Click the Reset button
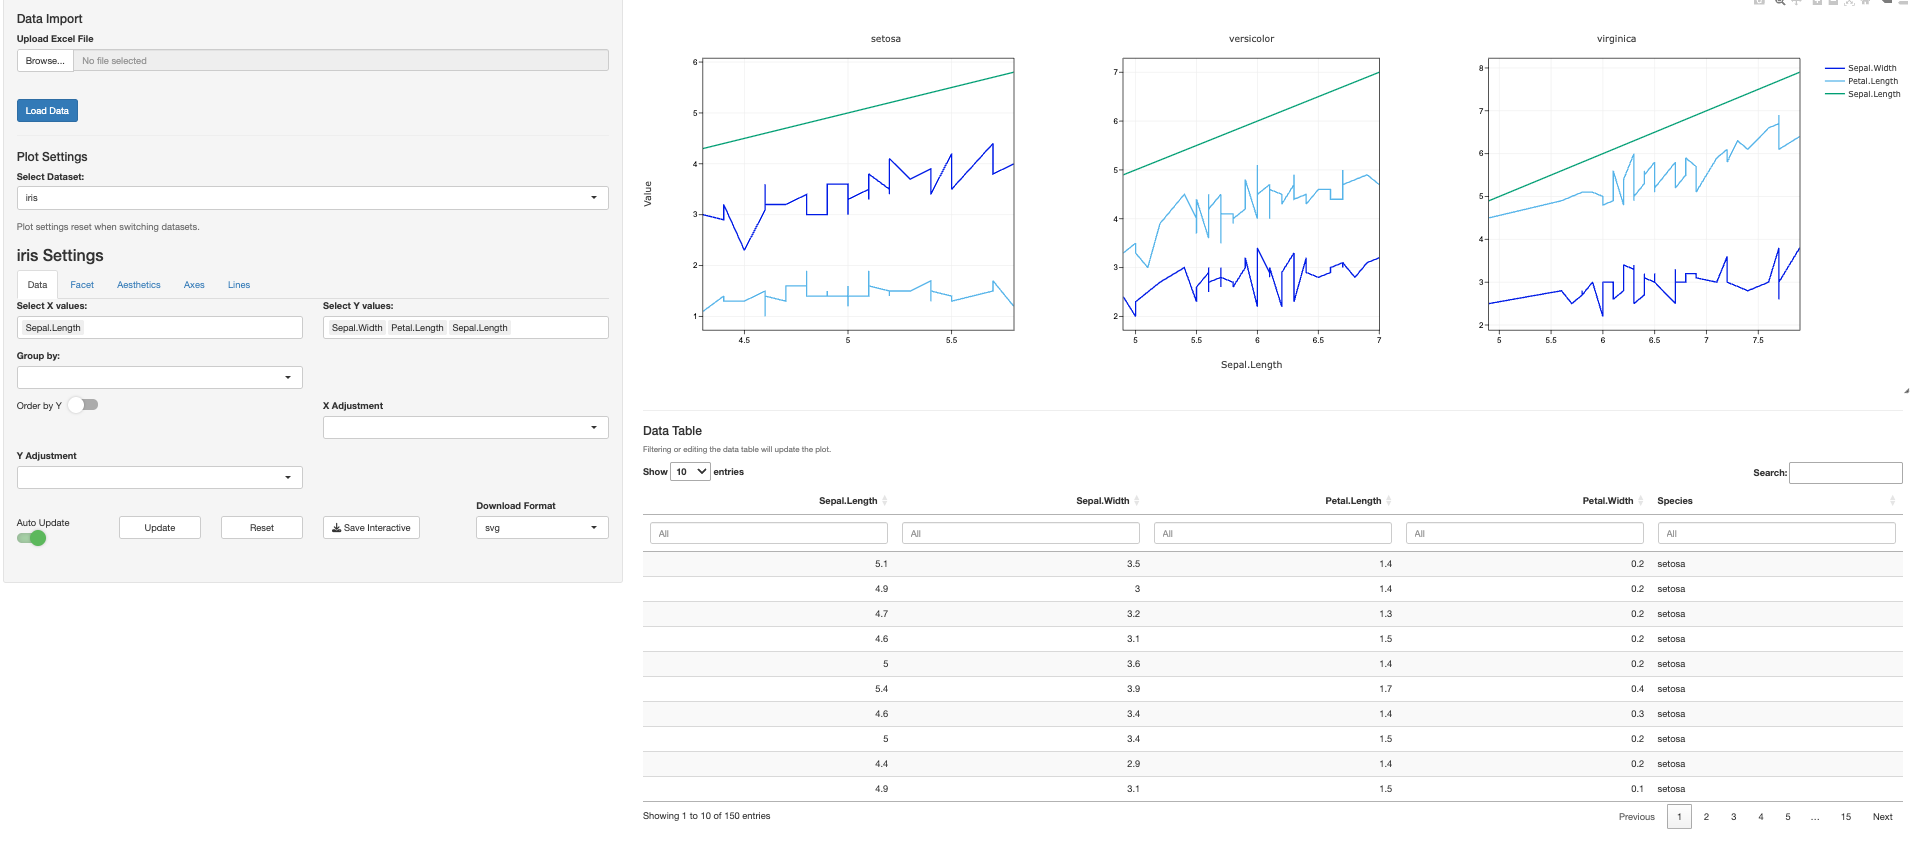Image resolution: width=1910 pixels, height=855 pixels. pos(261,528)
